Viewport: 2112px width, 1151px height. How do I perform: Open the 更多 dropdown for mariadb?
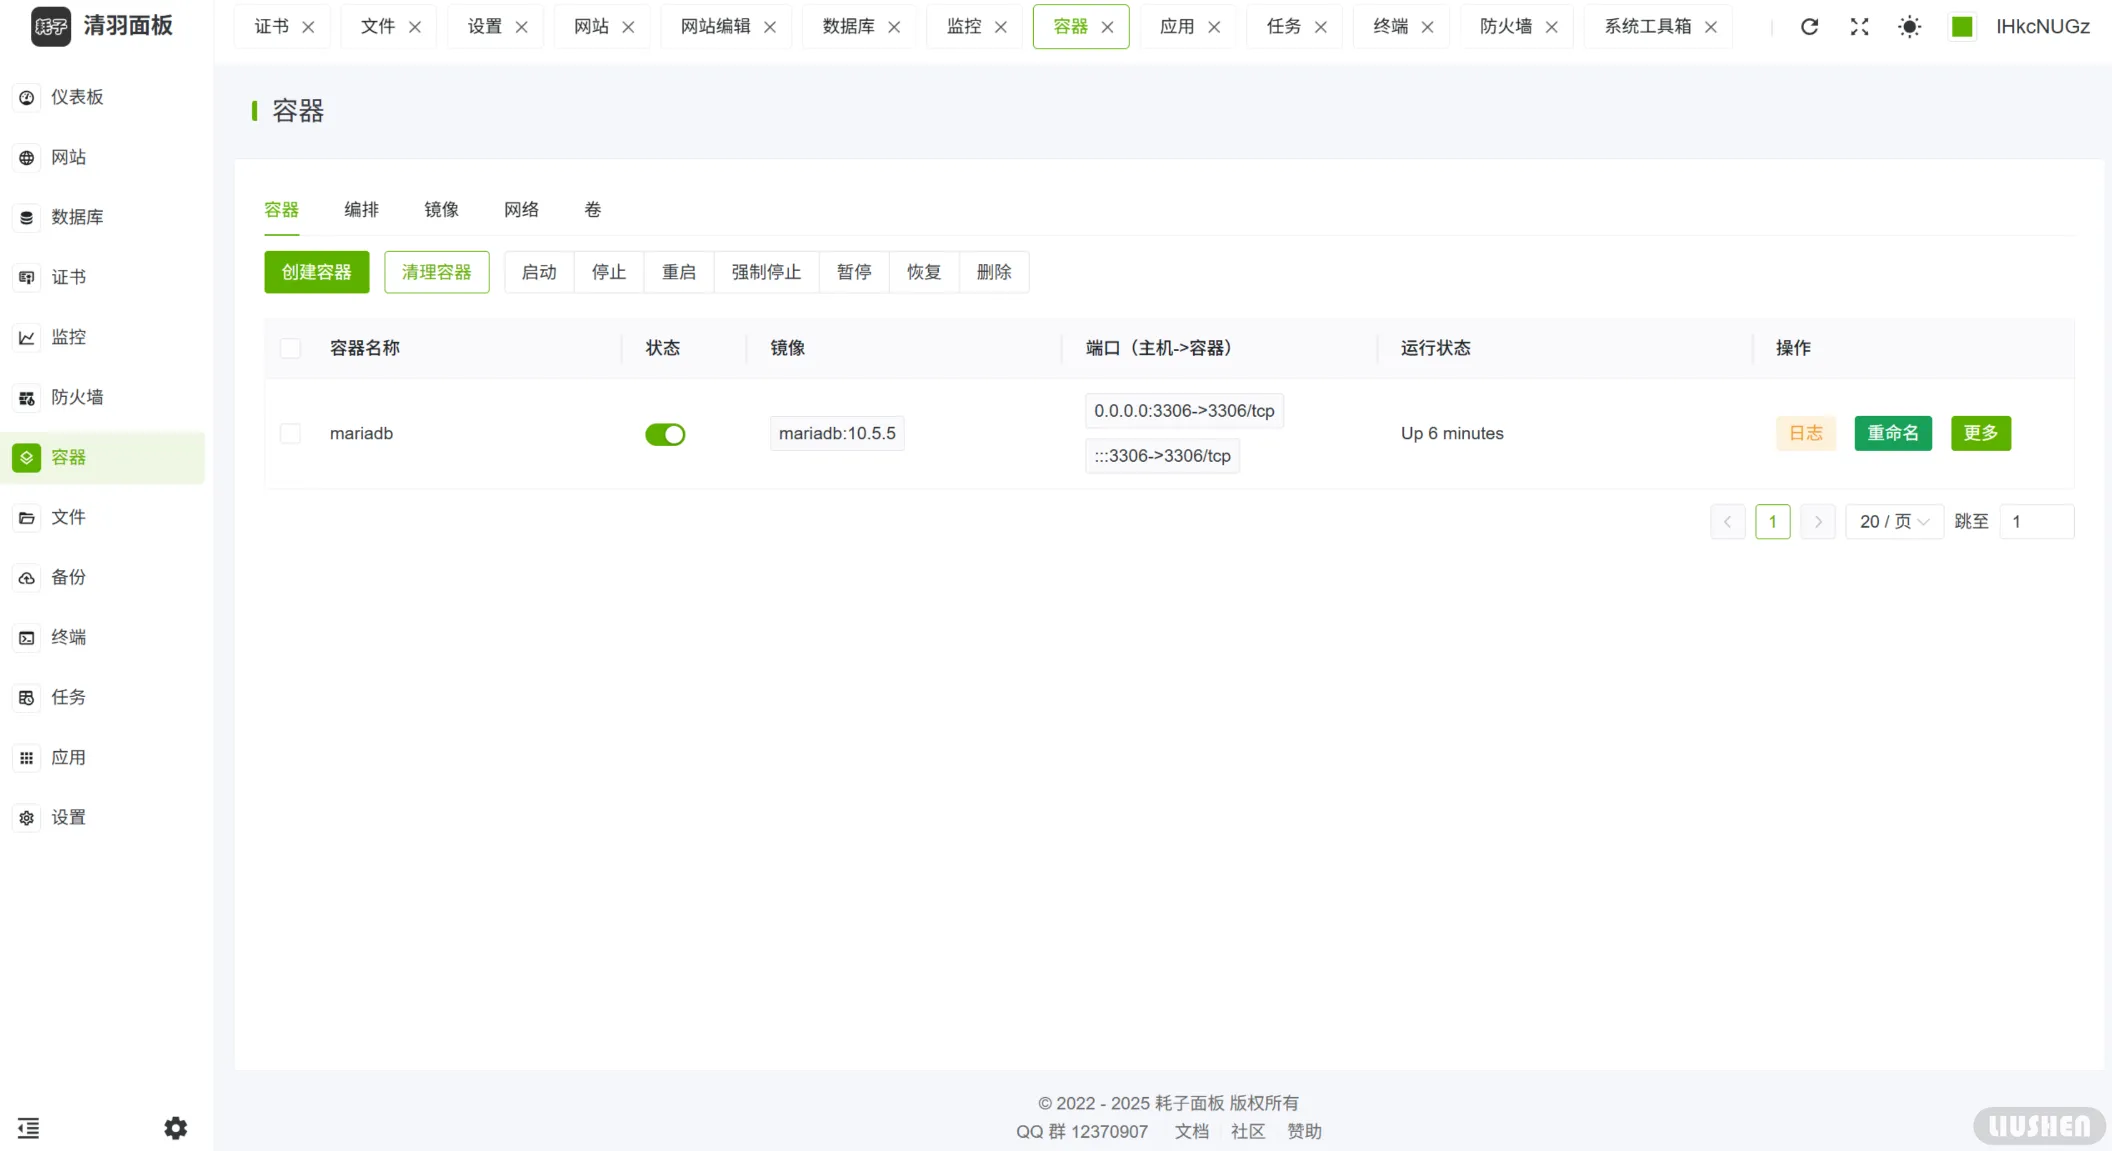click(1980, 433)
